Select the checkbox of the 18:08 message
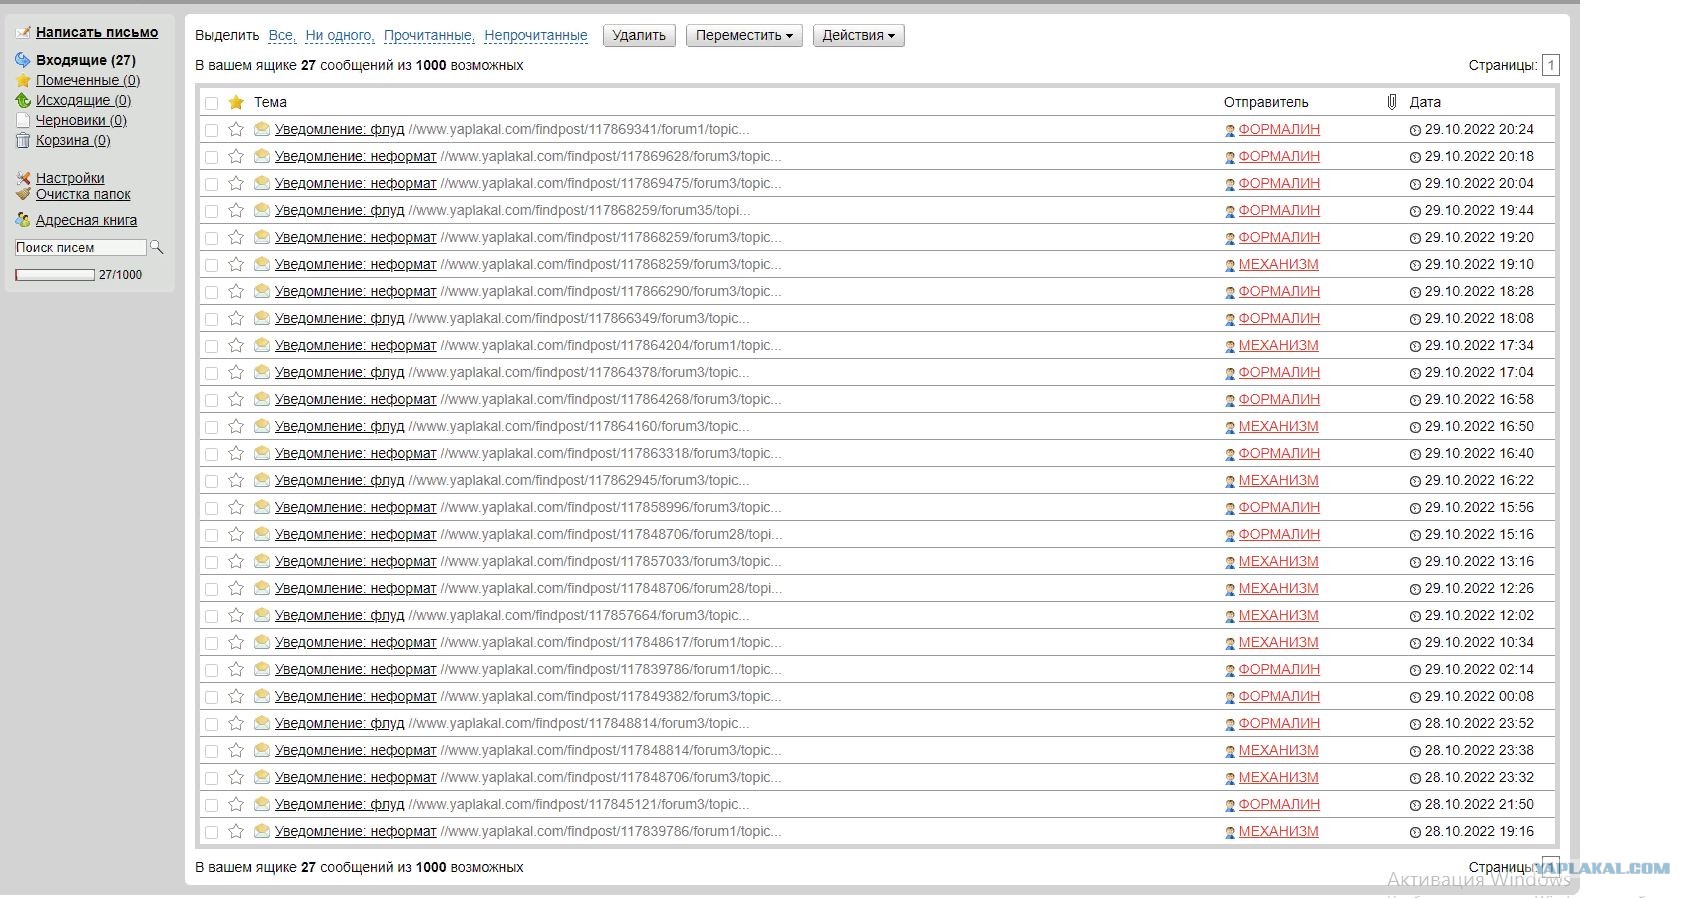The width and height of the screenshot is (1696, 898). [211, 319]
